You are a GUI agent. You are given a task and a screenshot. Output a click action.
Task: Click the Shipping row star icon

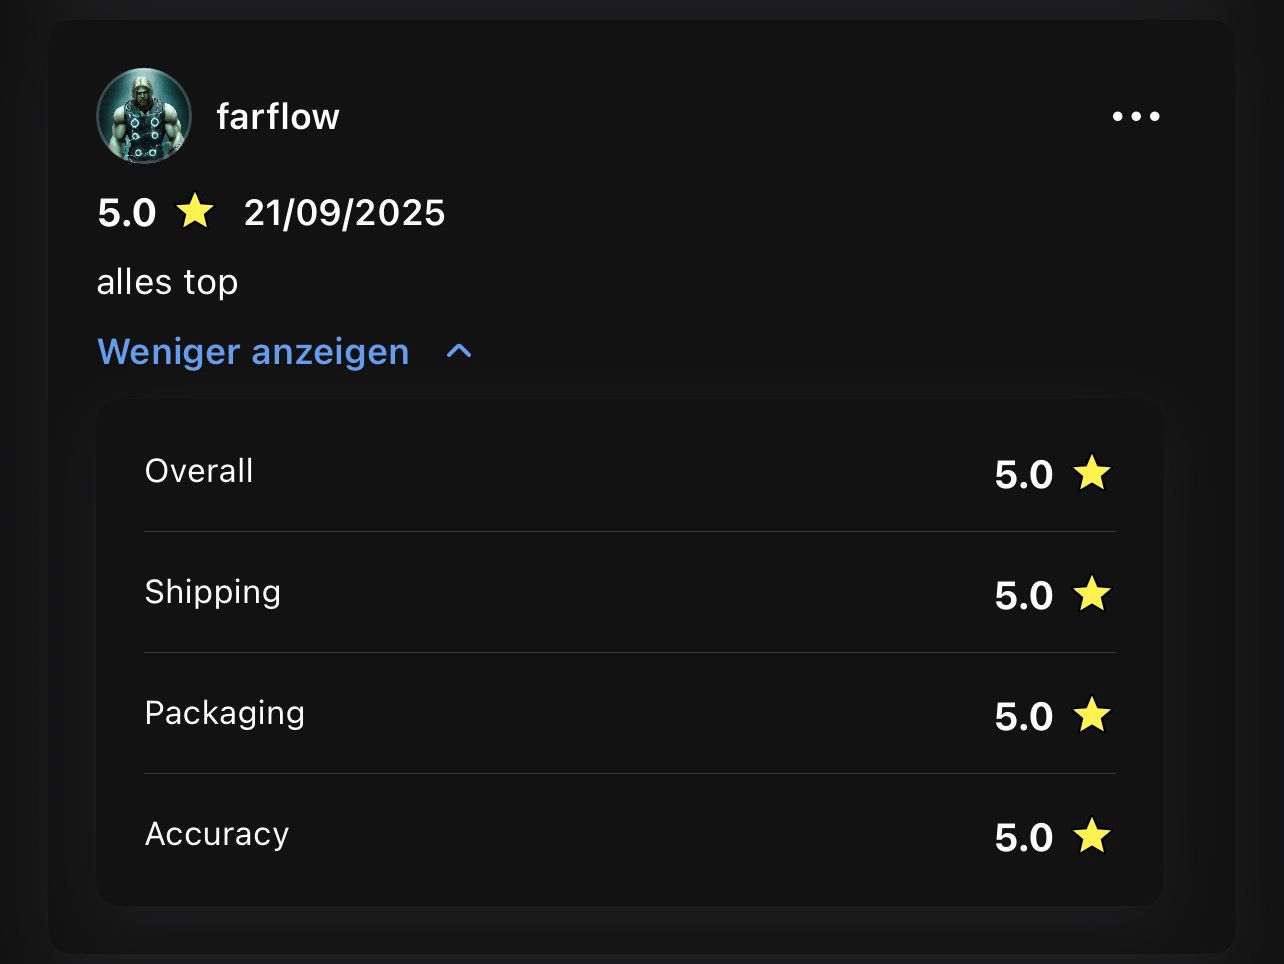coord(1092,594)
